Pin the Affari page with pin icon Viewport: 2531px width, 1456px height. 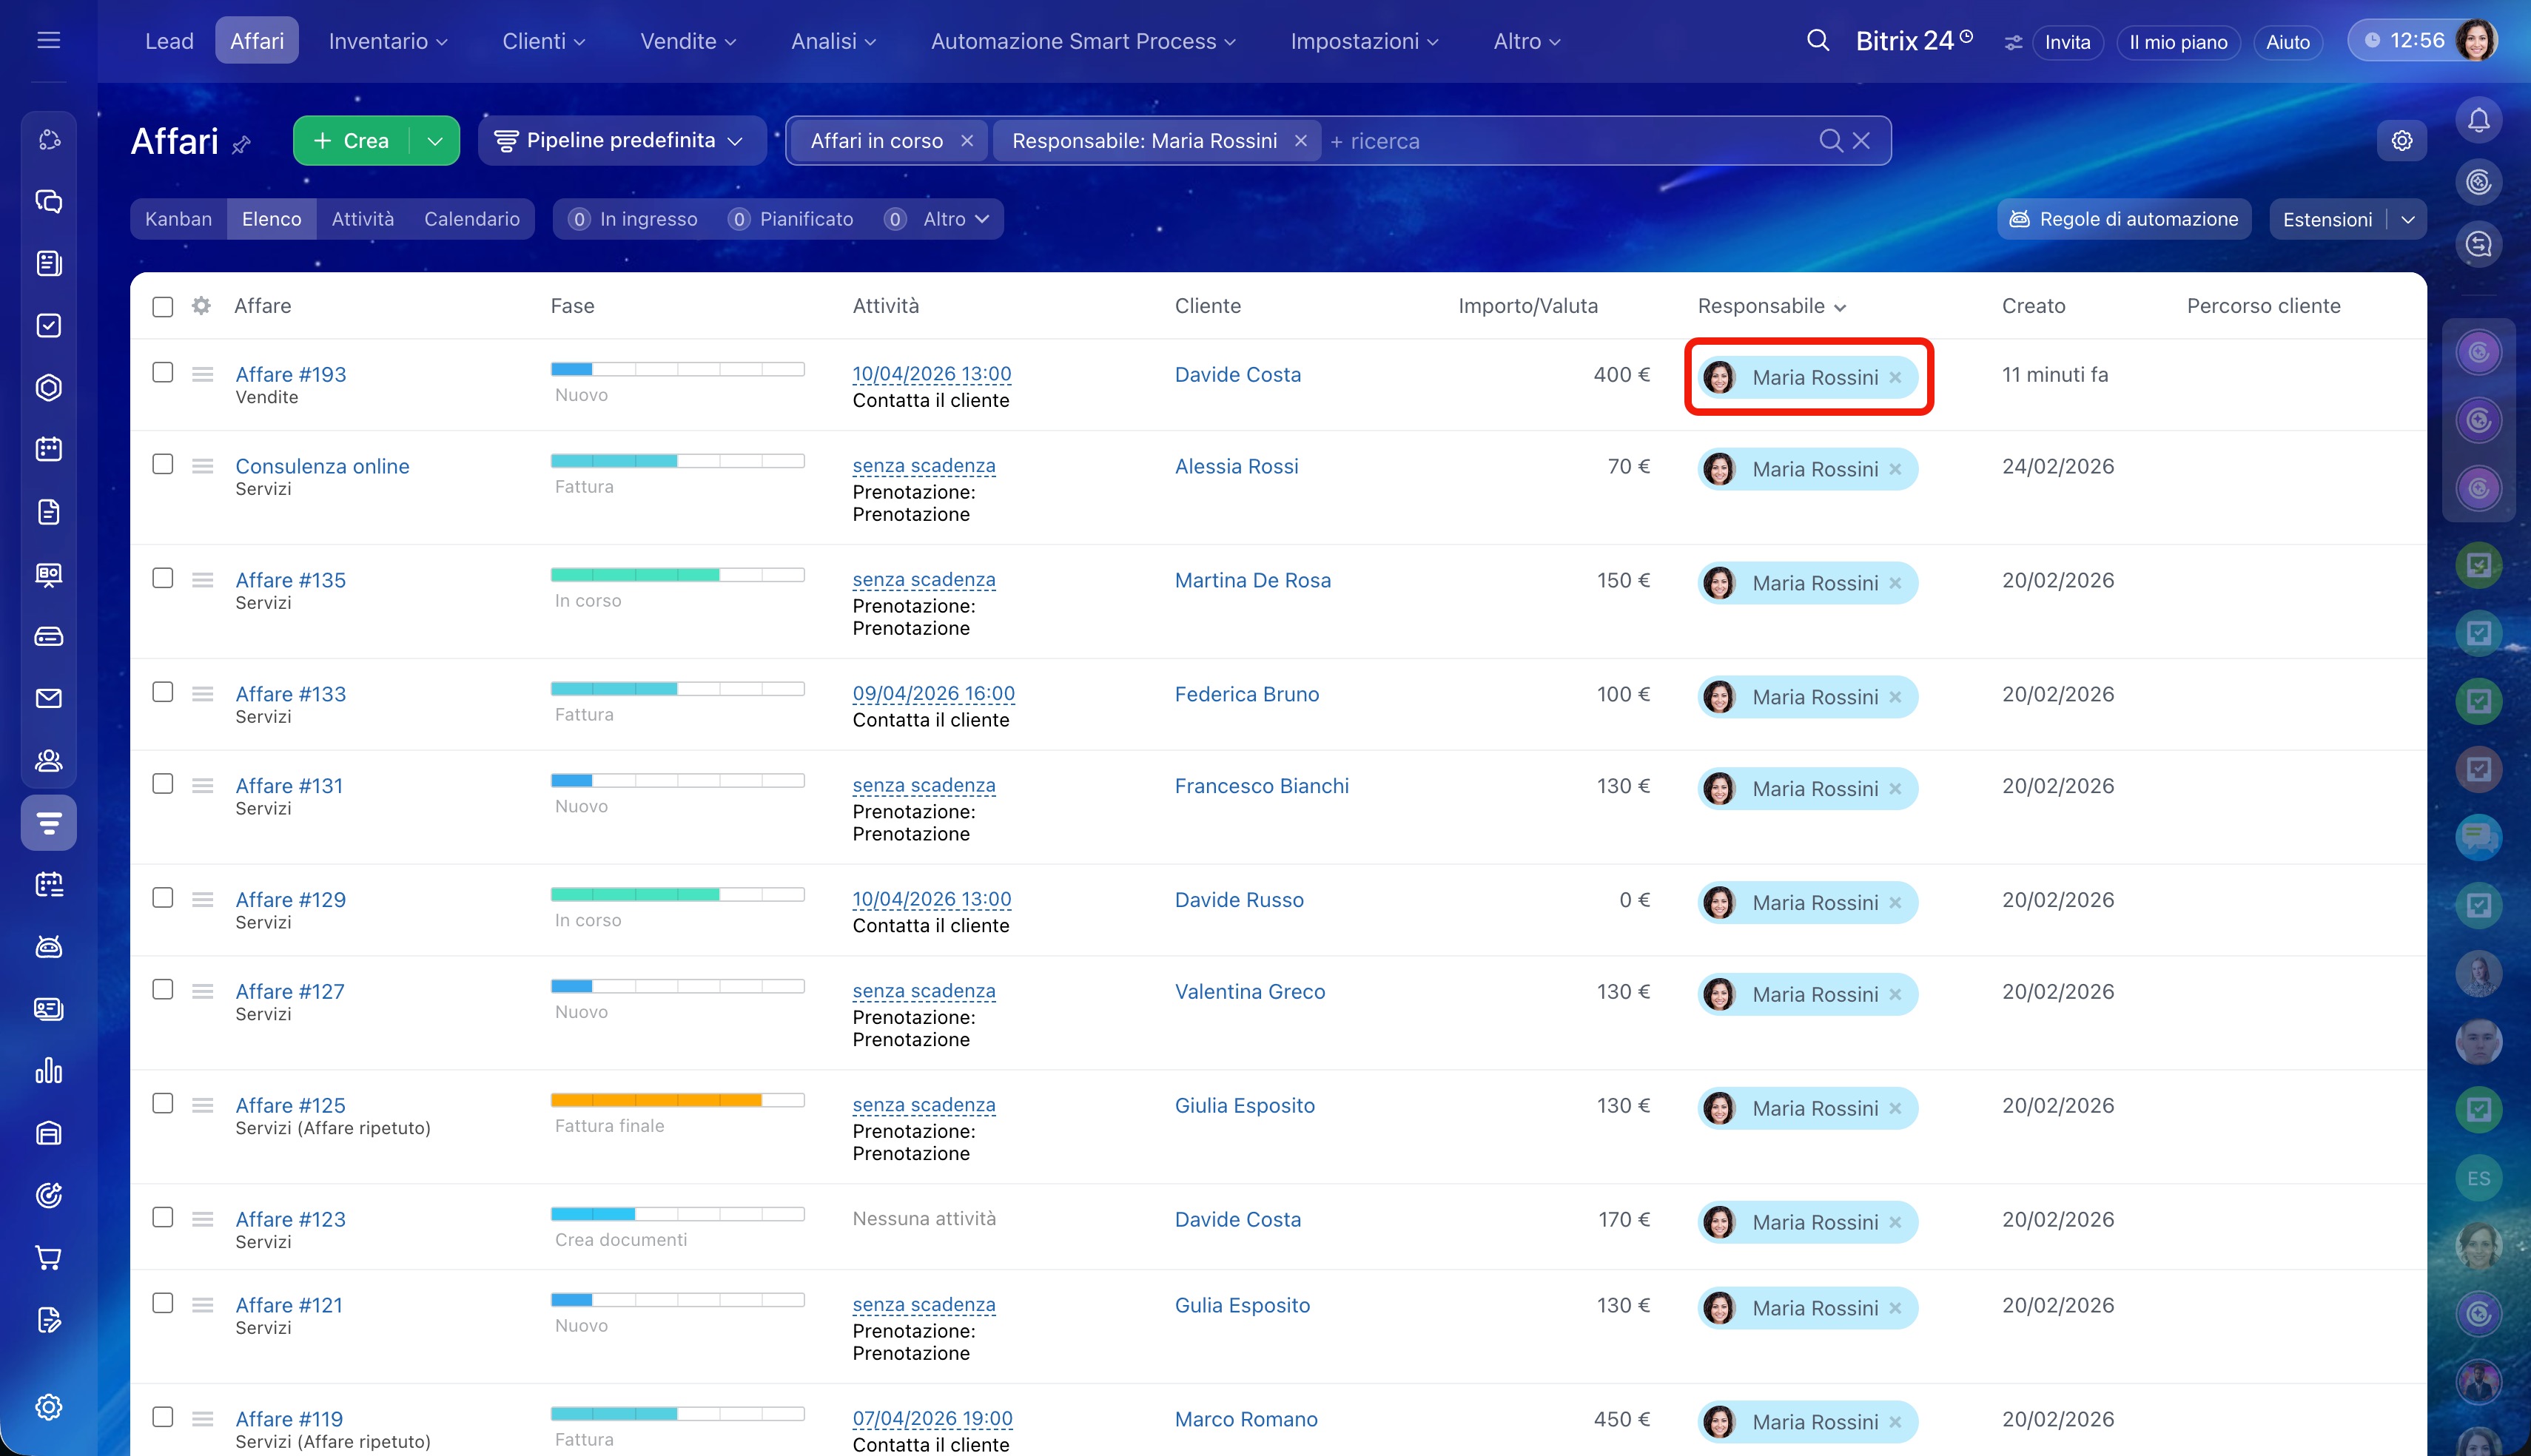pyautogui.click(x=241, y=145)
